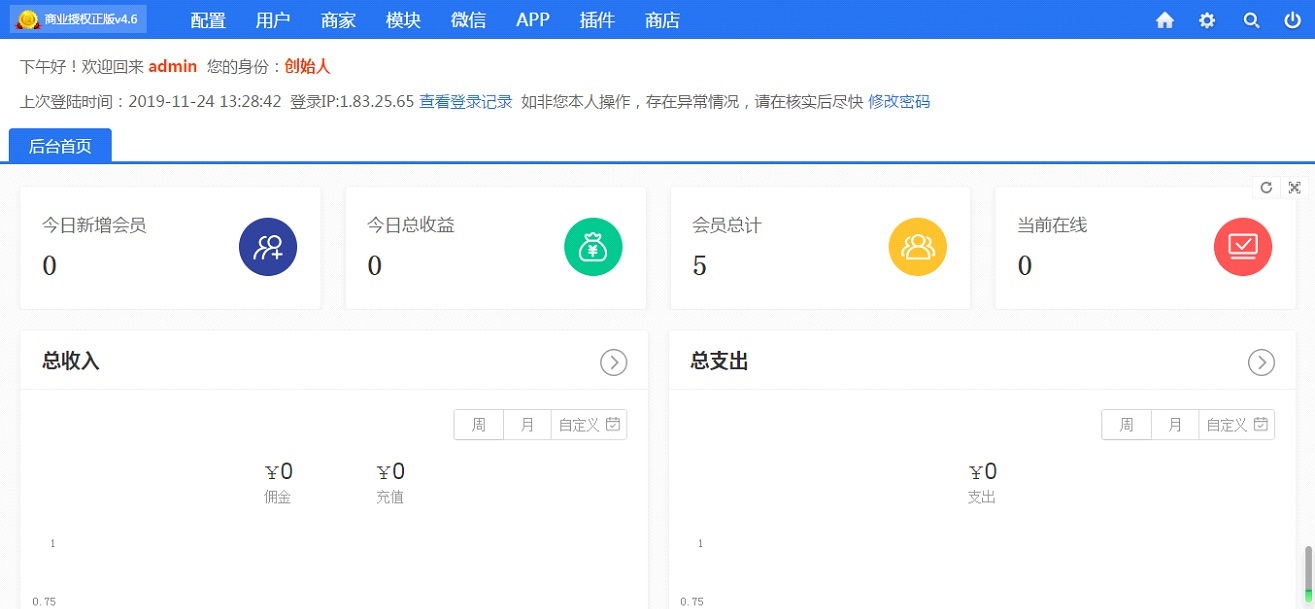Click the power logout icon
1315x609 pixels.
tap(1293, 20)
